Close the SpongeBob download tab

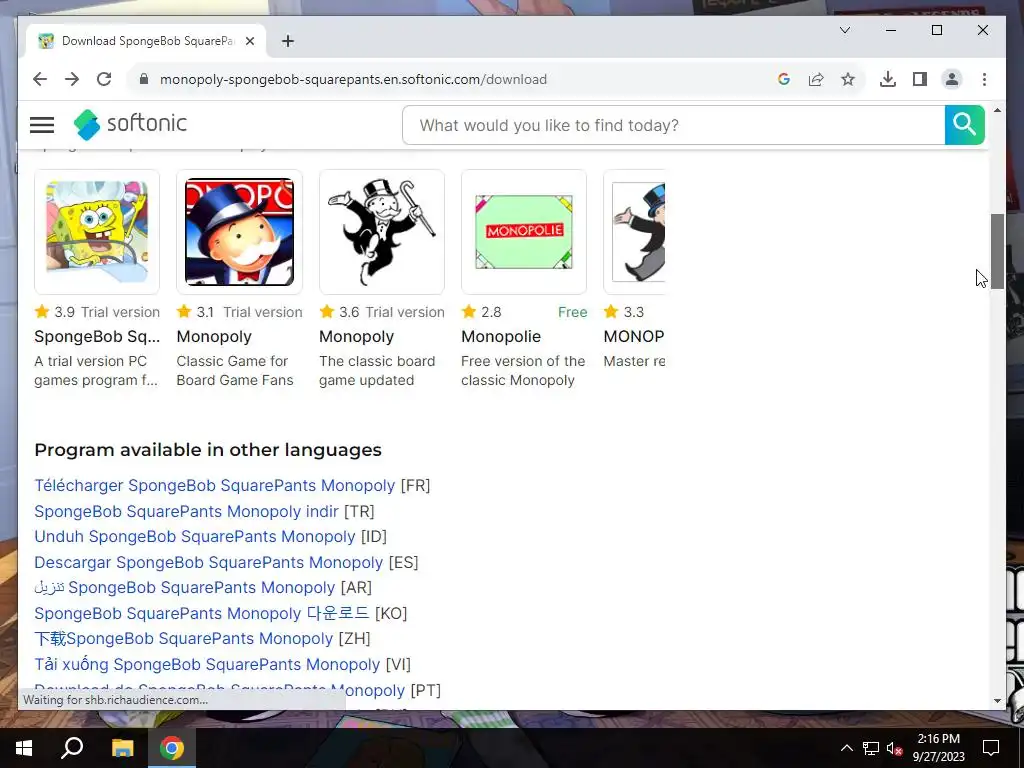coord(249,41)
